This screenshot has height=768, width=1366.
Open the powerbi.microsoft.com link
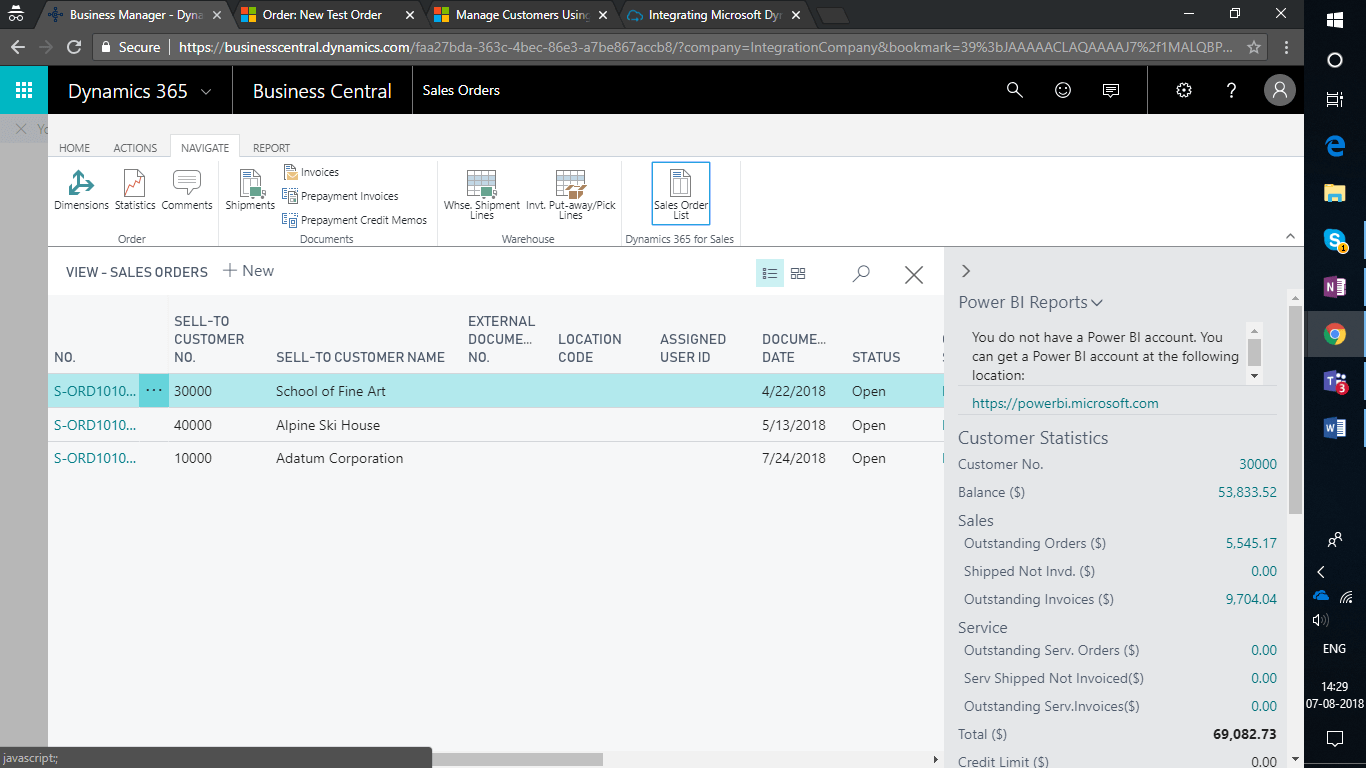coord(1065,403)
